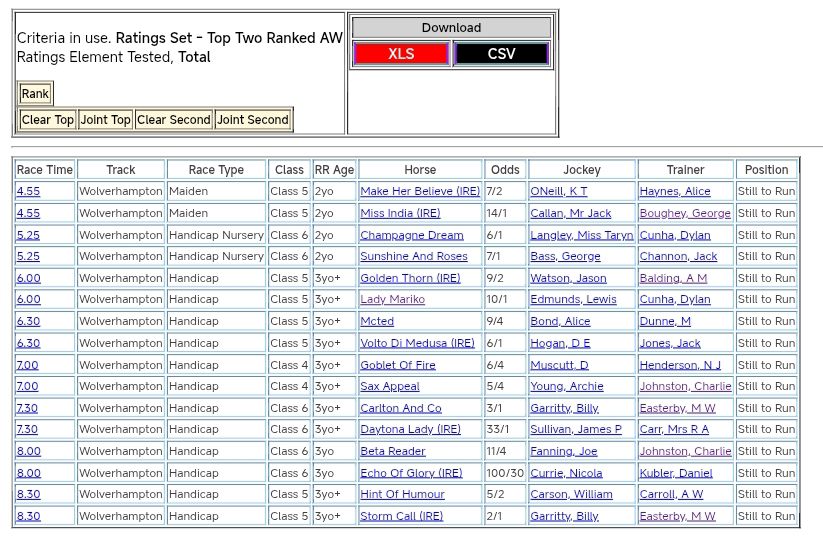Viewport: 823px width, 543px height.
Task: View jockey Hogan, D E
Action: (x=560, y=343)
